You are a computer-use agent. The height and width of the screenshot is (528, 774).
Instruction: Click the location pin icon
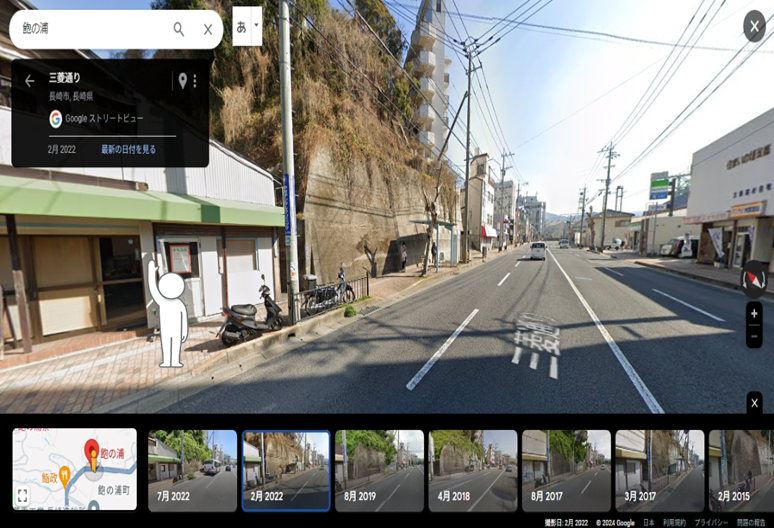click(182, 81)
